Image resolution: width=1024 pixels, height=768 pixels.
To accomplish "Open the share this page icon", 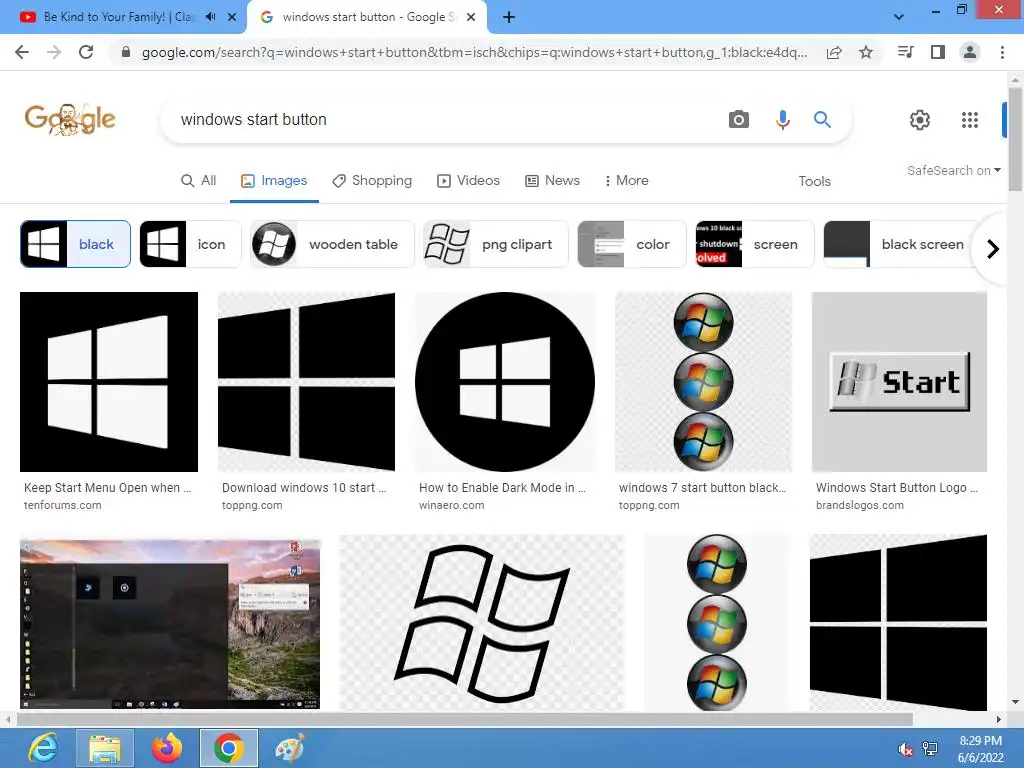I will [834, 52].
